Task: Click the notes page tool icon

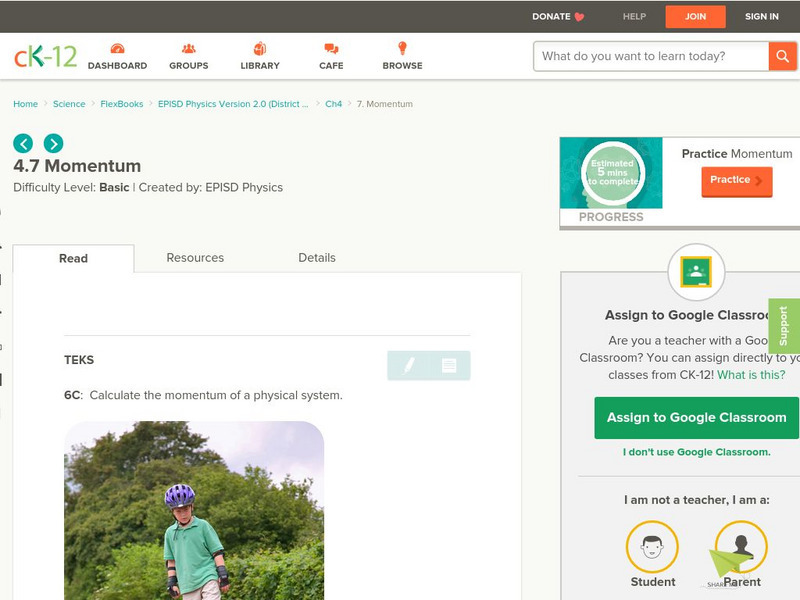Action: pyautogui.click(x=449, y=365)
